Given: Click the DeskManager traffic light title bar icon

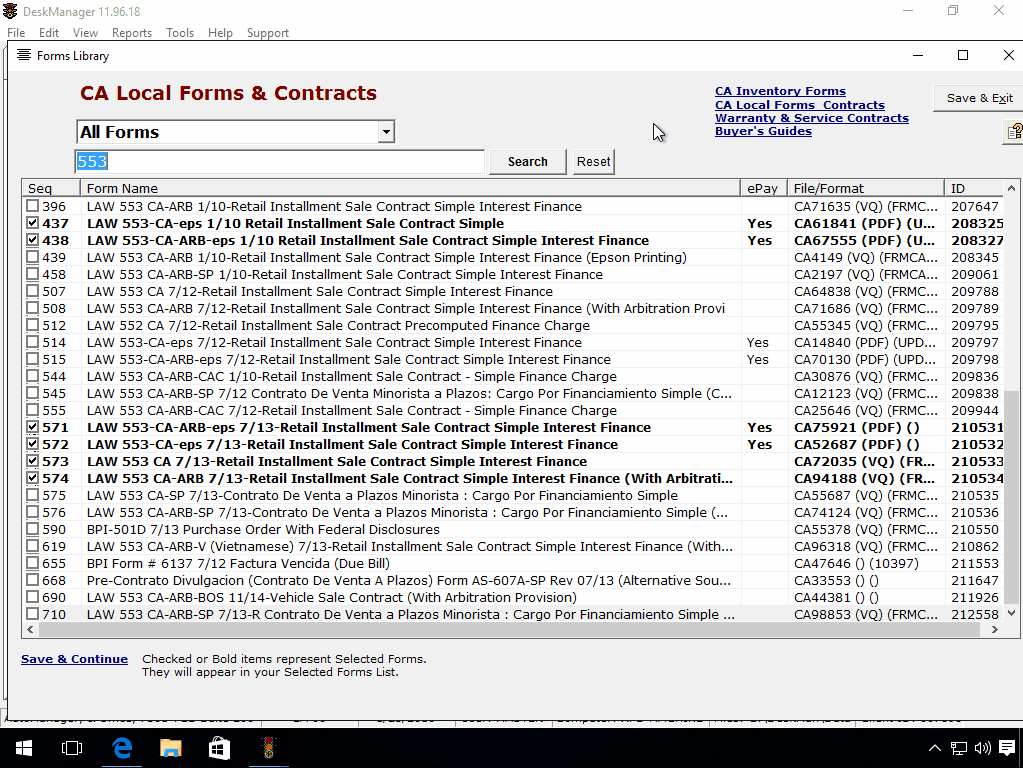Looking at the screenshot, I should click(10, 10).
